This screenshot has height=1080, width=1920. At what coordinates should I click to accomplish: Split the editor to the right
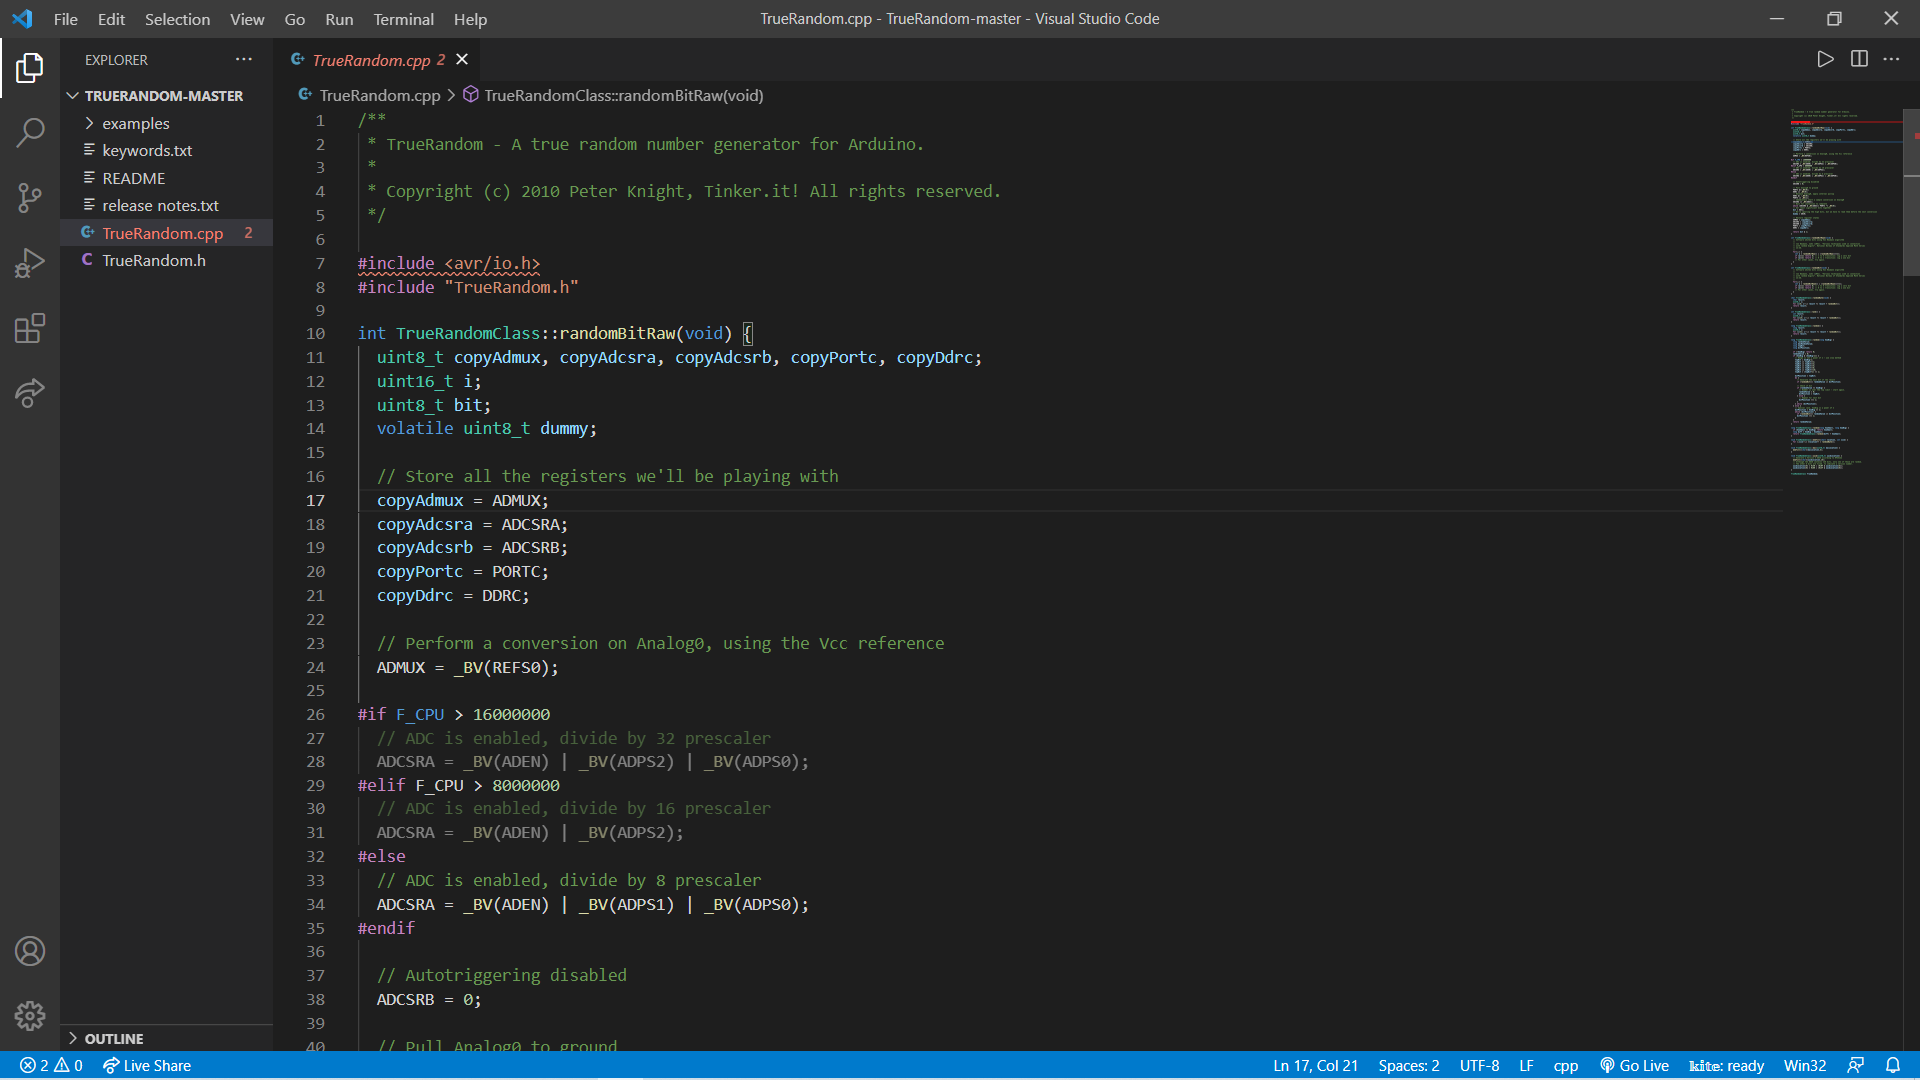1859,59
